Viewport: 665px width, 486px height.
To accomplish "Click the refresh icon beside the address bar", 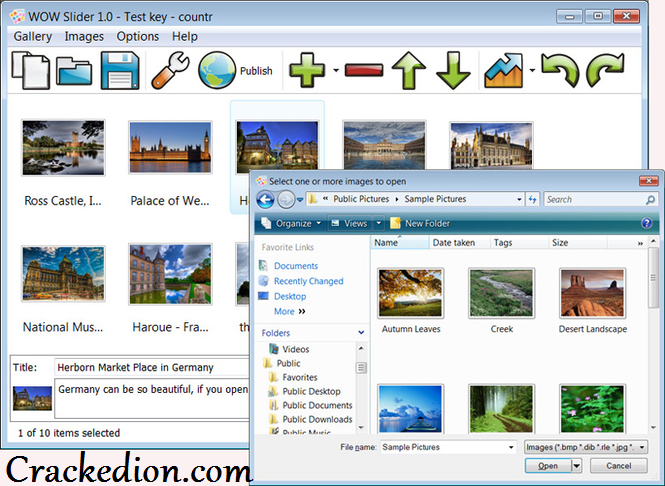I will click(x=532, y=199).
